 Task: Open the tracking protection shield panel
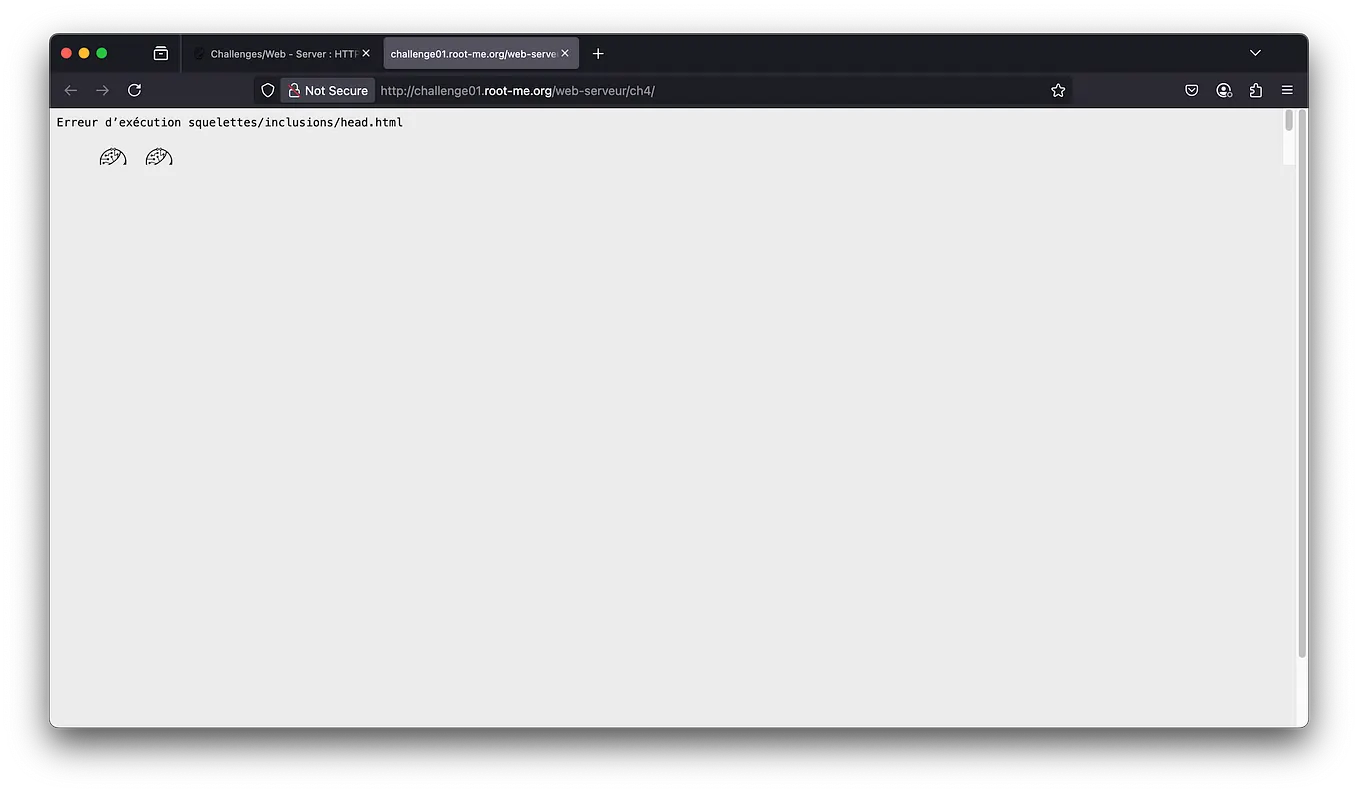point(267,90)
